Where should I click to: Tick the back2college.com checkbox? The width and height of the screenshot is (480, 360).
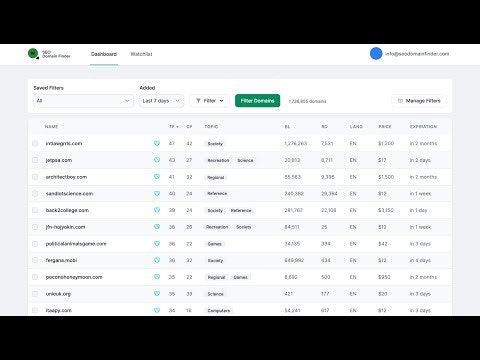point(35,210)
